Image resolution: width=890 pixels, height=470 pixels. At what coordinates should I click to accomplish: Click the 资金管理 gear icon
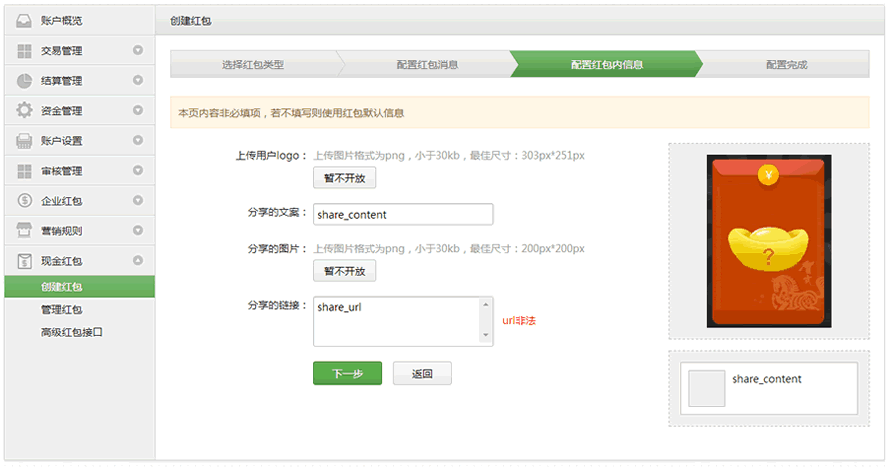(x=24, y=110)
